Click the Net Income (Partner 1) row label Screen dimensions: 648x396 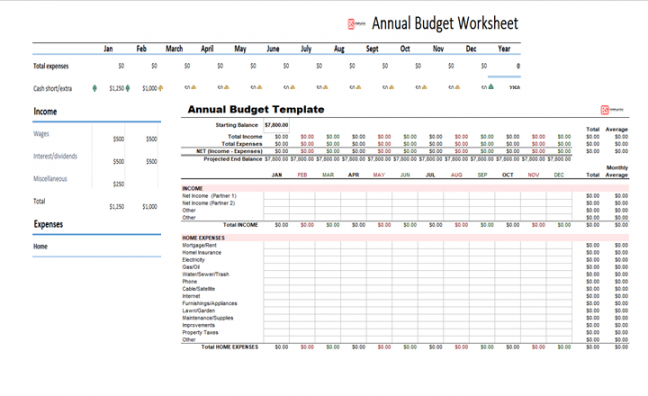pyautogui.click(x=209, y=196)
